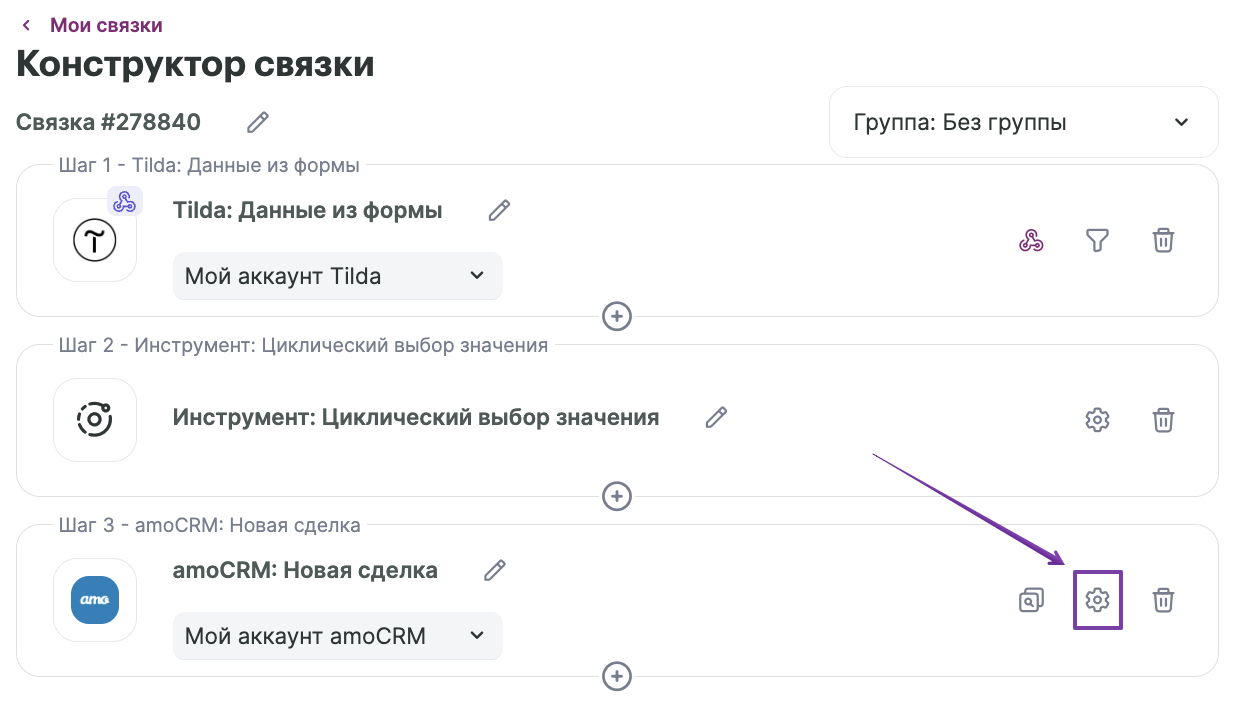
Task: Add step after Шаг 2
Action: coord(617,496)
